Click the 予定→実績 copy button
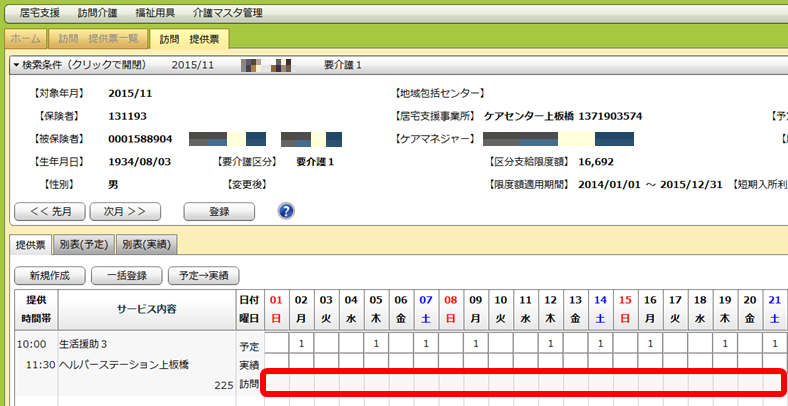Image resolution: width=788 pixels, height=406 pixels. 203,275
